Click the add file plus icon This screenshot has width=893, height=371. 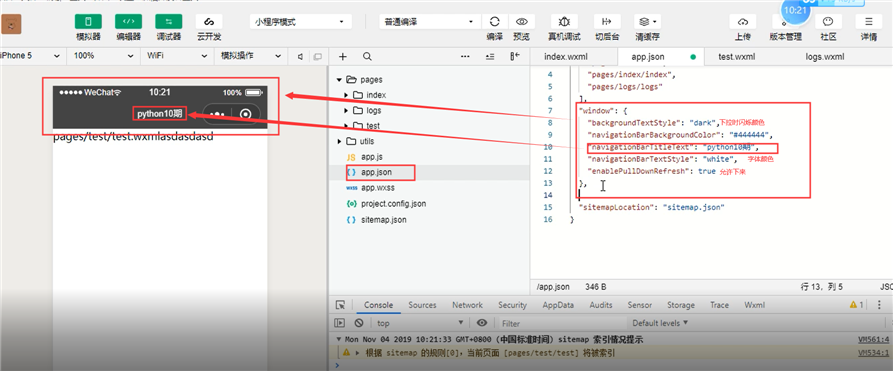343,56
